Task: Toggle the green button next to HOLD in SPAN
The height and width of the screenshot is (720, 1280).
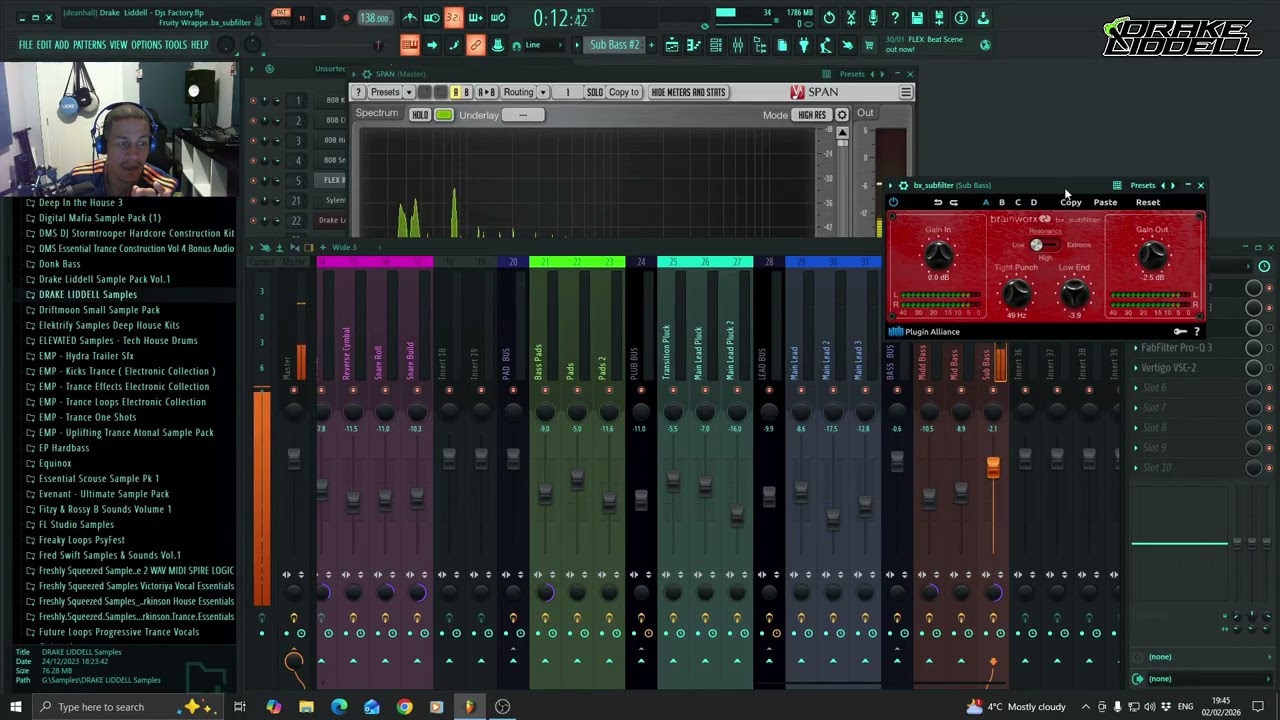Action: pos(444,115)
